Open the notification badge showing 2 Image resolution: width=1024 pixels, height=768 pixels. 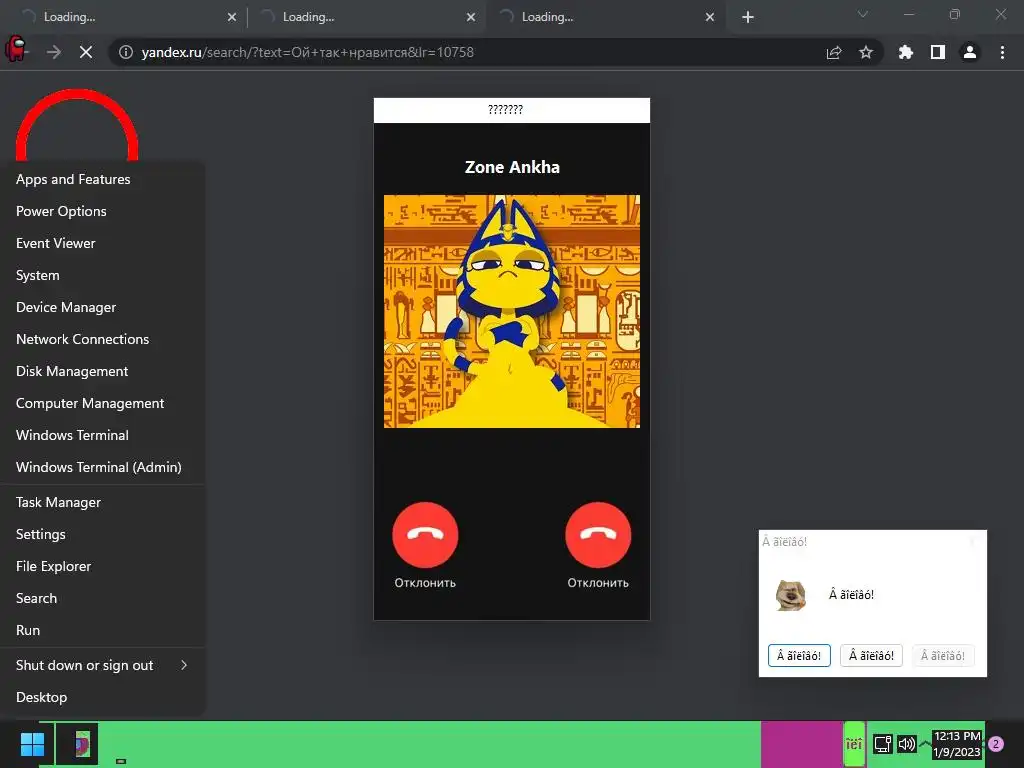point(996,744)
